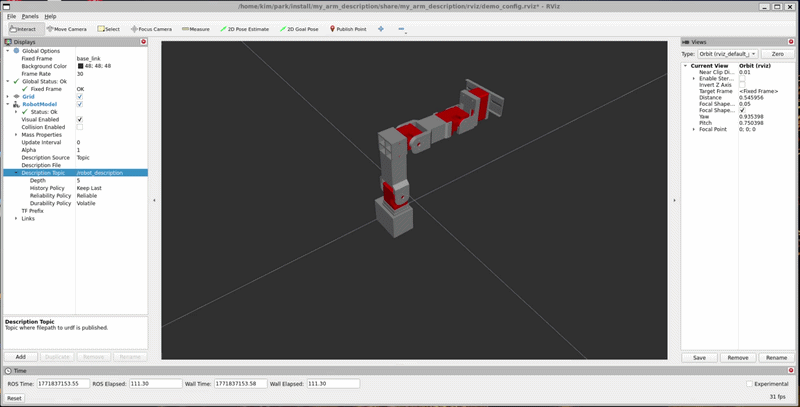Pick the Measure tool
800x407 pixels.
coord(196,29)
